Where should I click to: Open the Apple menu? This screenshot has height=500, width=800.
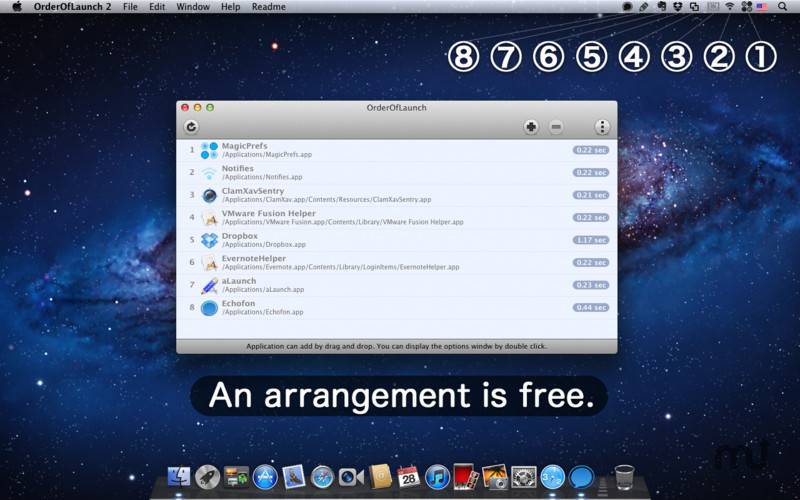[17, 7]
